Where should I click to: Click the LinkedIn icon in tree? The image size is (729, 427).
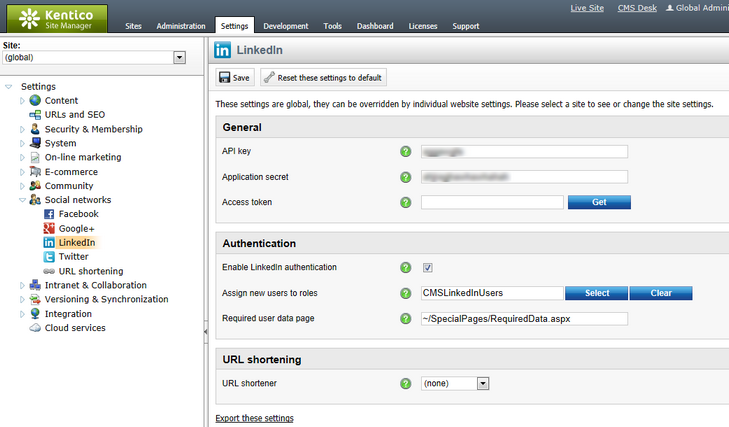click(x=49, y=242)
